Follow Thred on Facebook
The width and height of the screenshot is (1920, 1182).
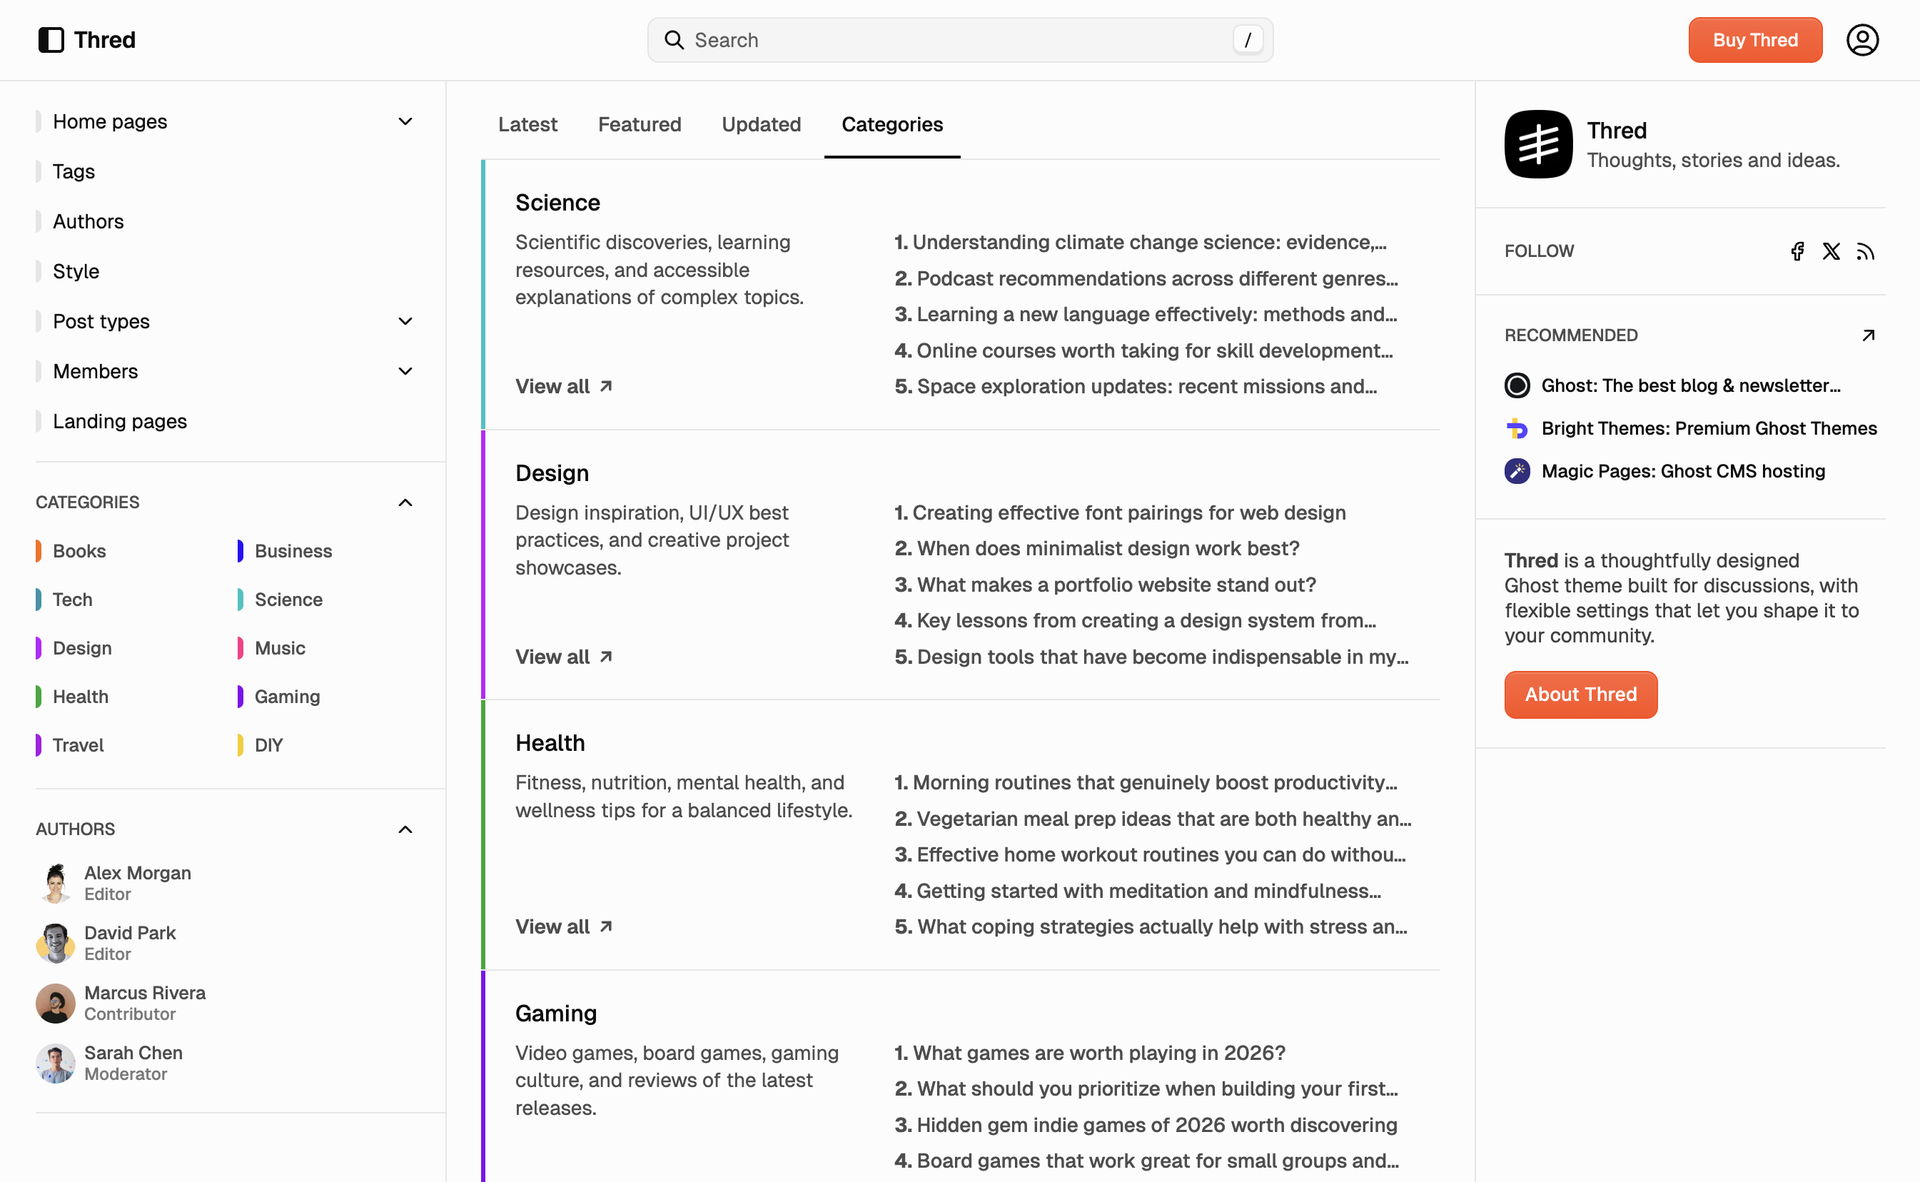pos(1797,251)
